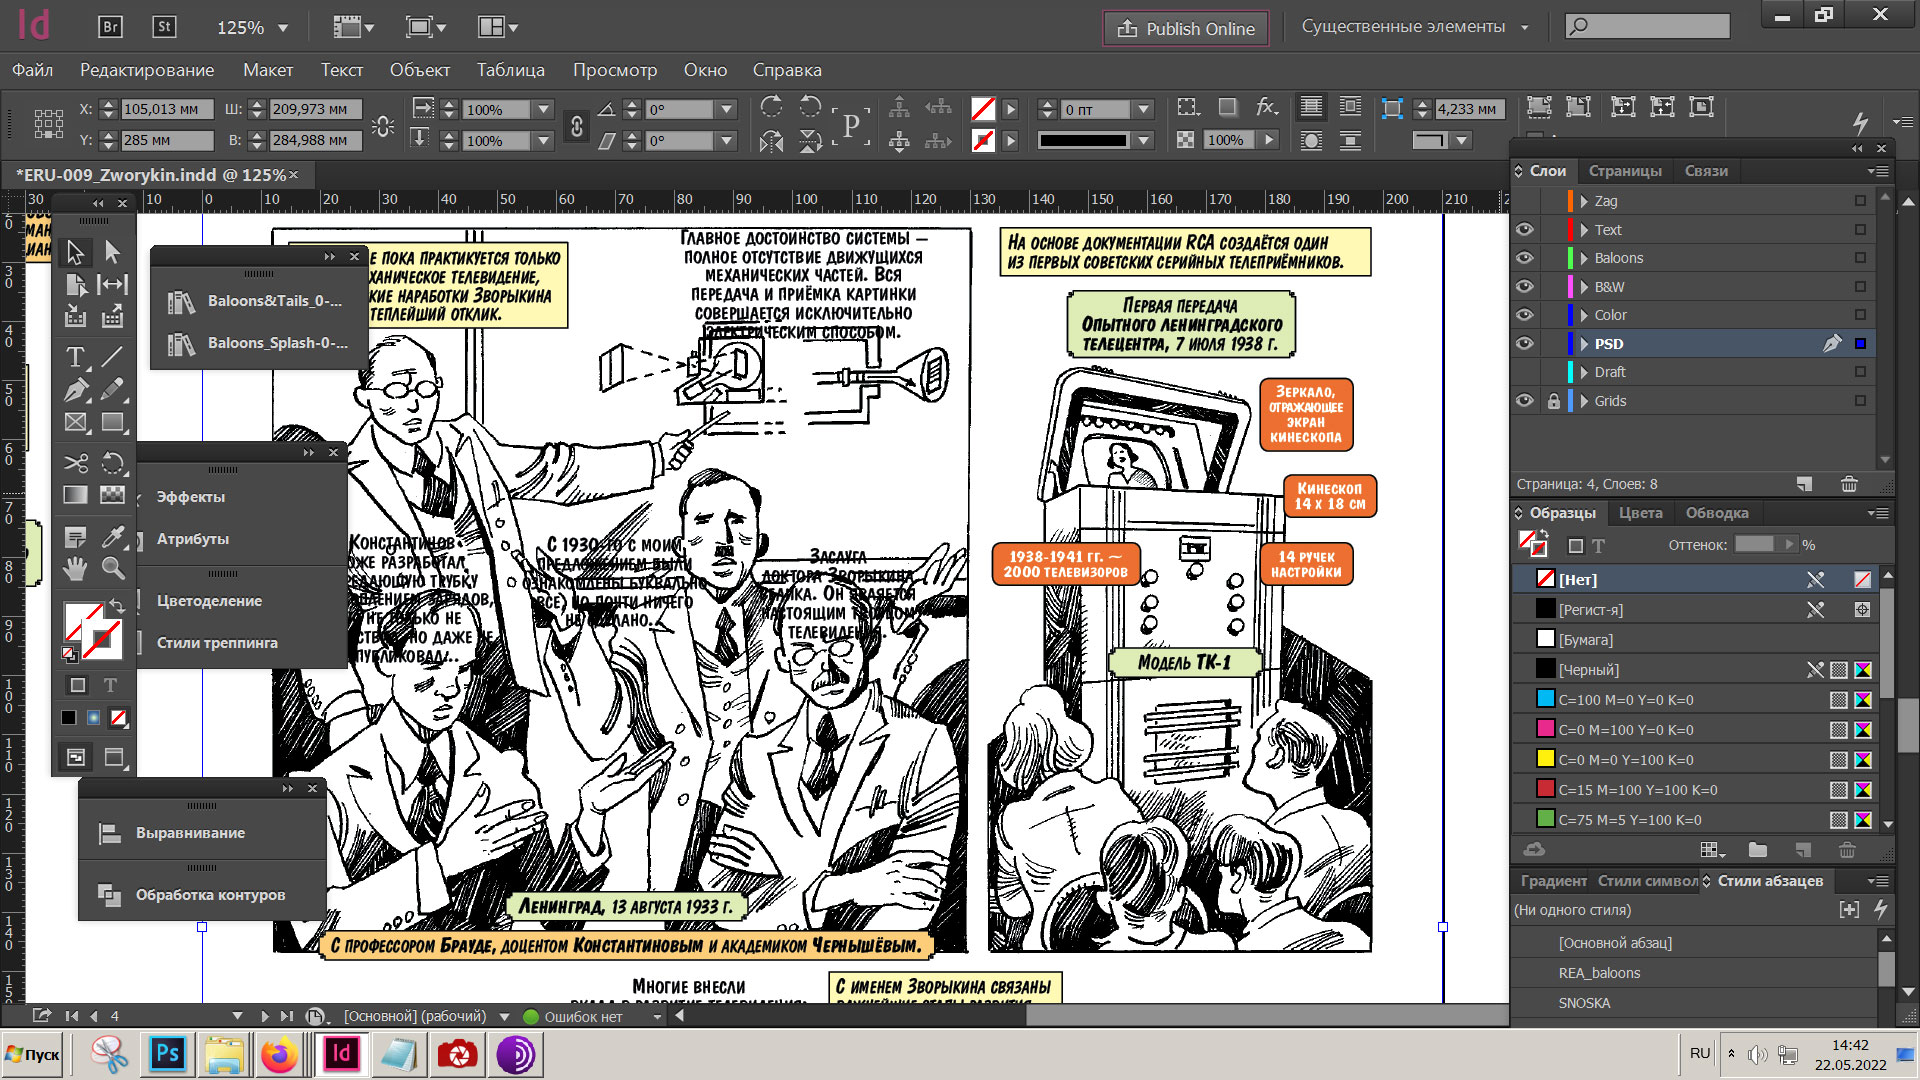Toggle visibility of Baloons layer
The width and height of the screenshot is (1920, 1080).
point(1524,257)
